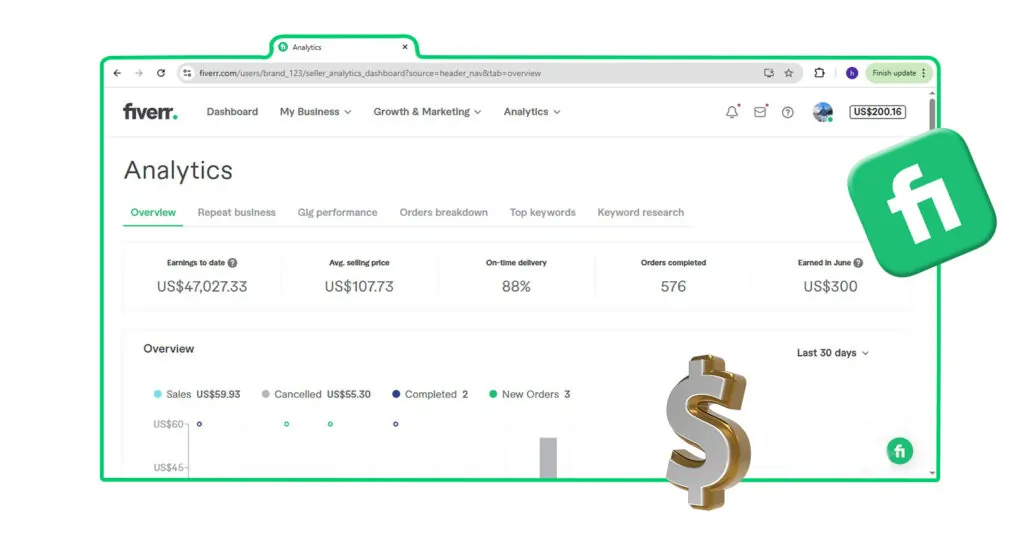Image resolution: width=1024 pixels, height=538 pixels.
Task: Switch to the Gig performance tab
Action: pos(337,212)
